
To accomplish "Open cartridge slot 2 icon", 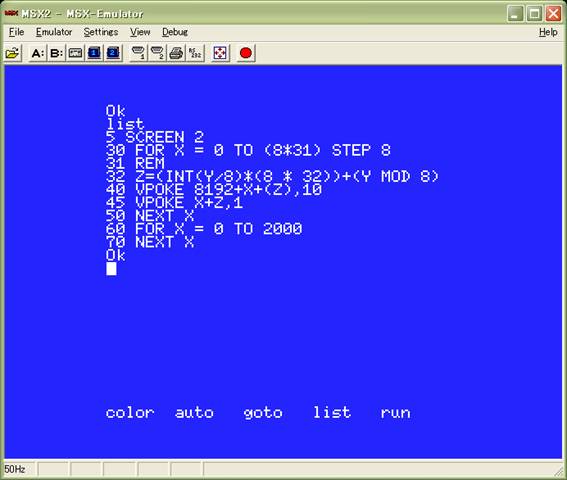I will pos(113,53).
